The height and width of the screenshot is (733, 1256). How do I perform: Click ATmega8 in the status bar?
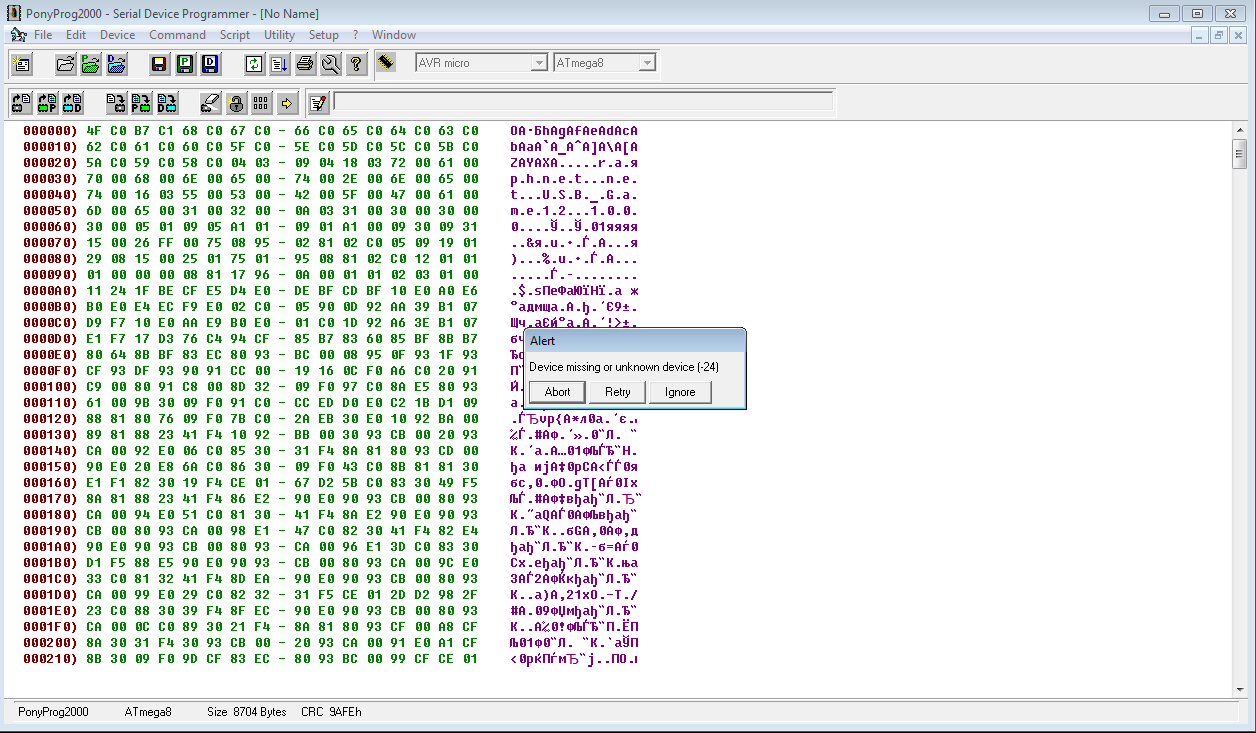point(148,712)
